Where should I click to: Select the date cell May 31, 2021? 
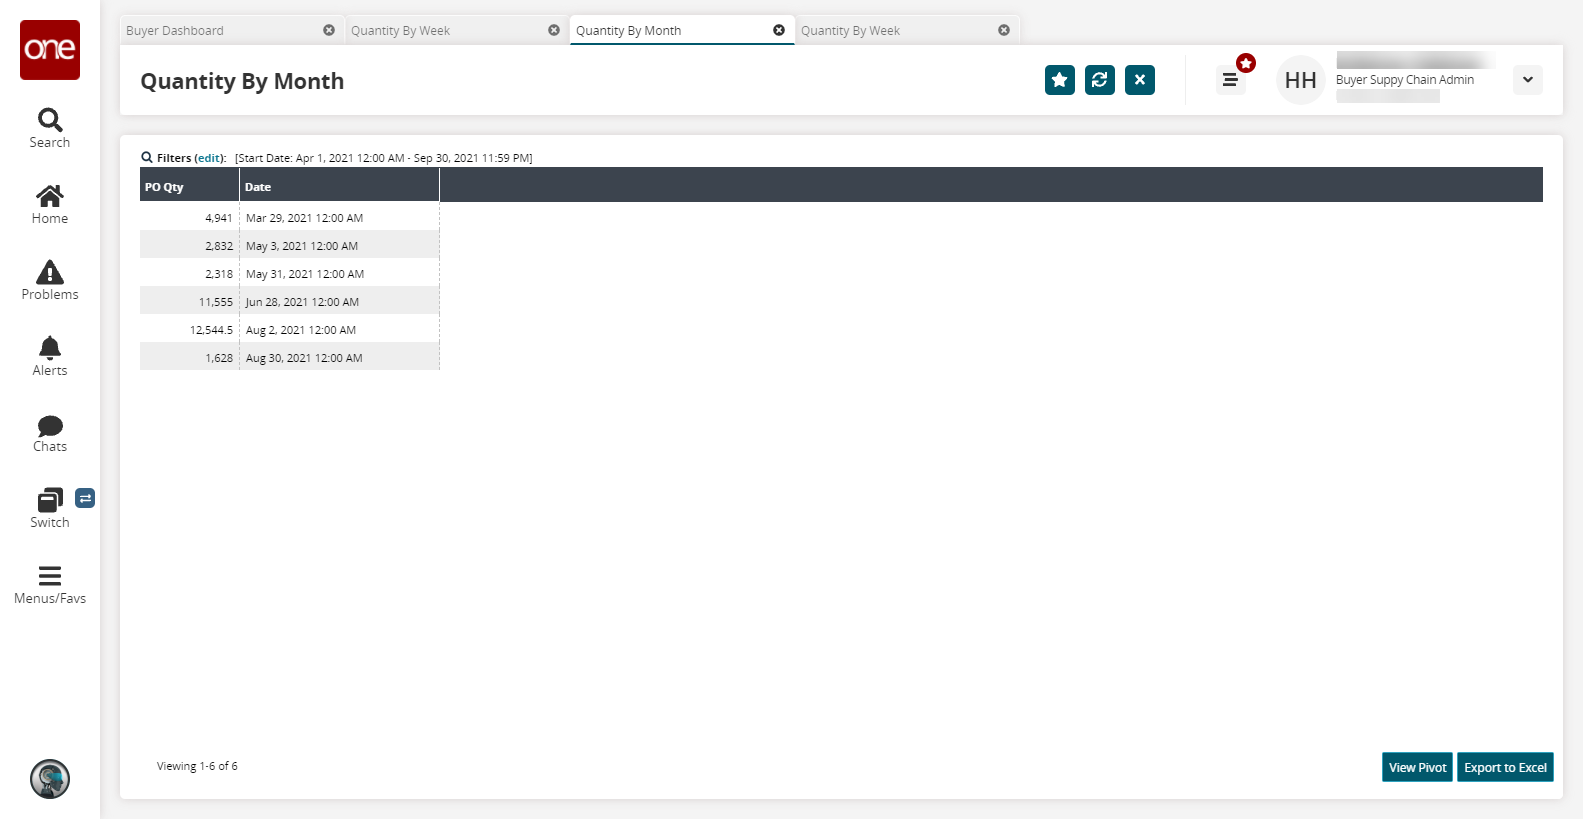click(340, 274)
